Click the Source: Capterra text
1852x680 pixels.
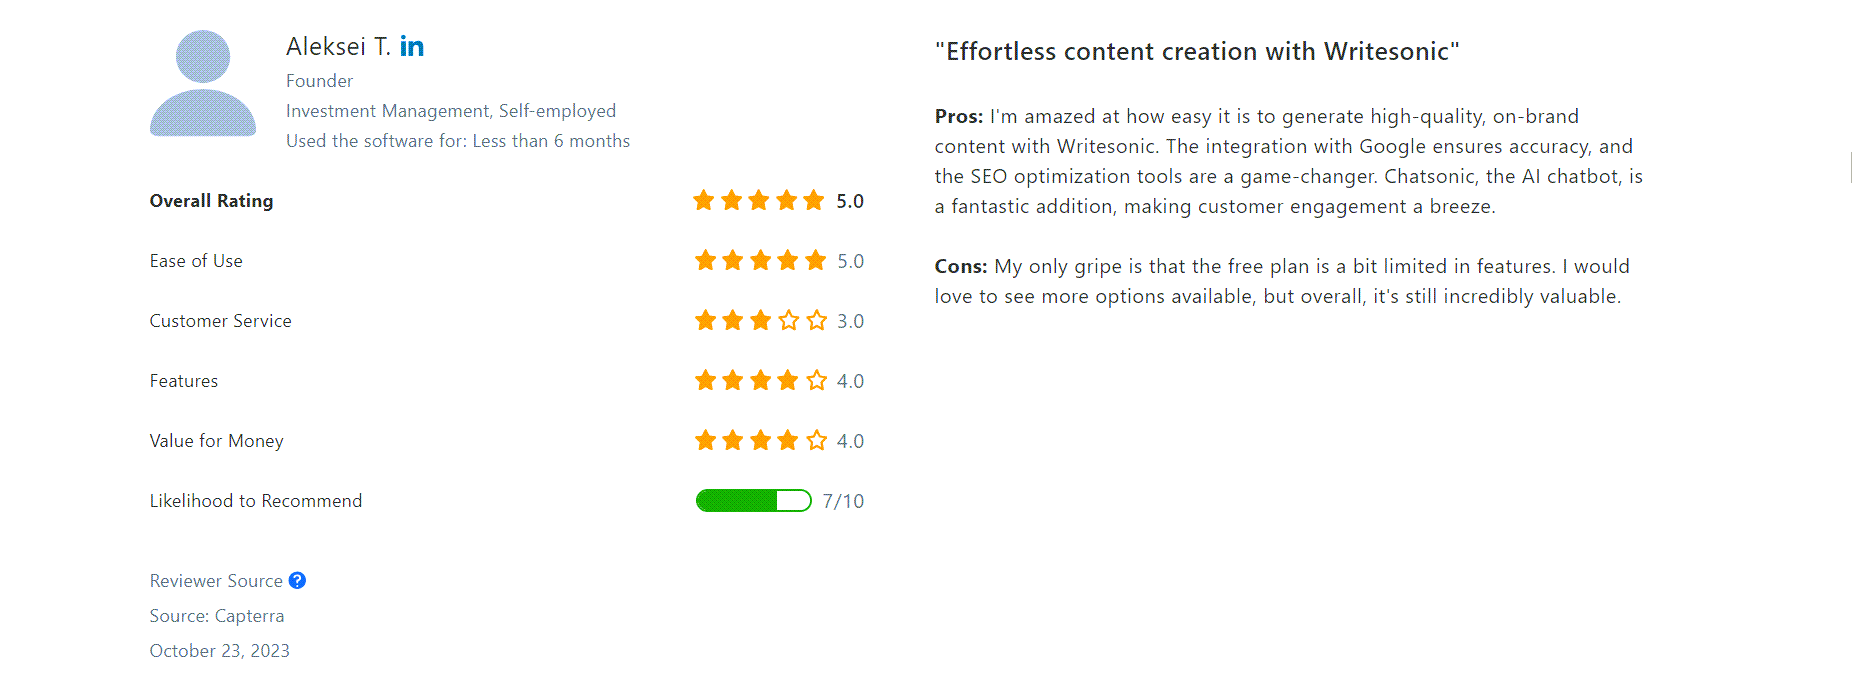click(217, 616)
